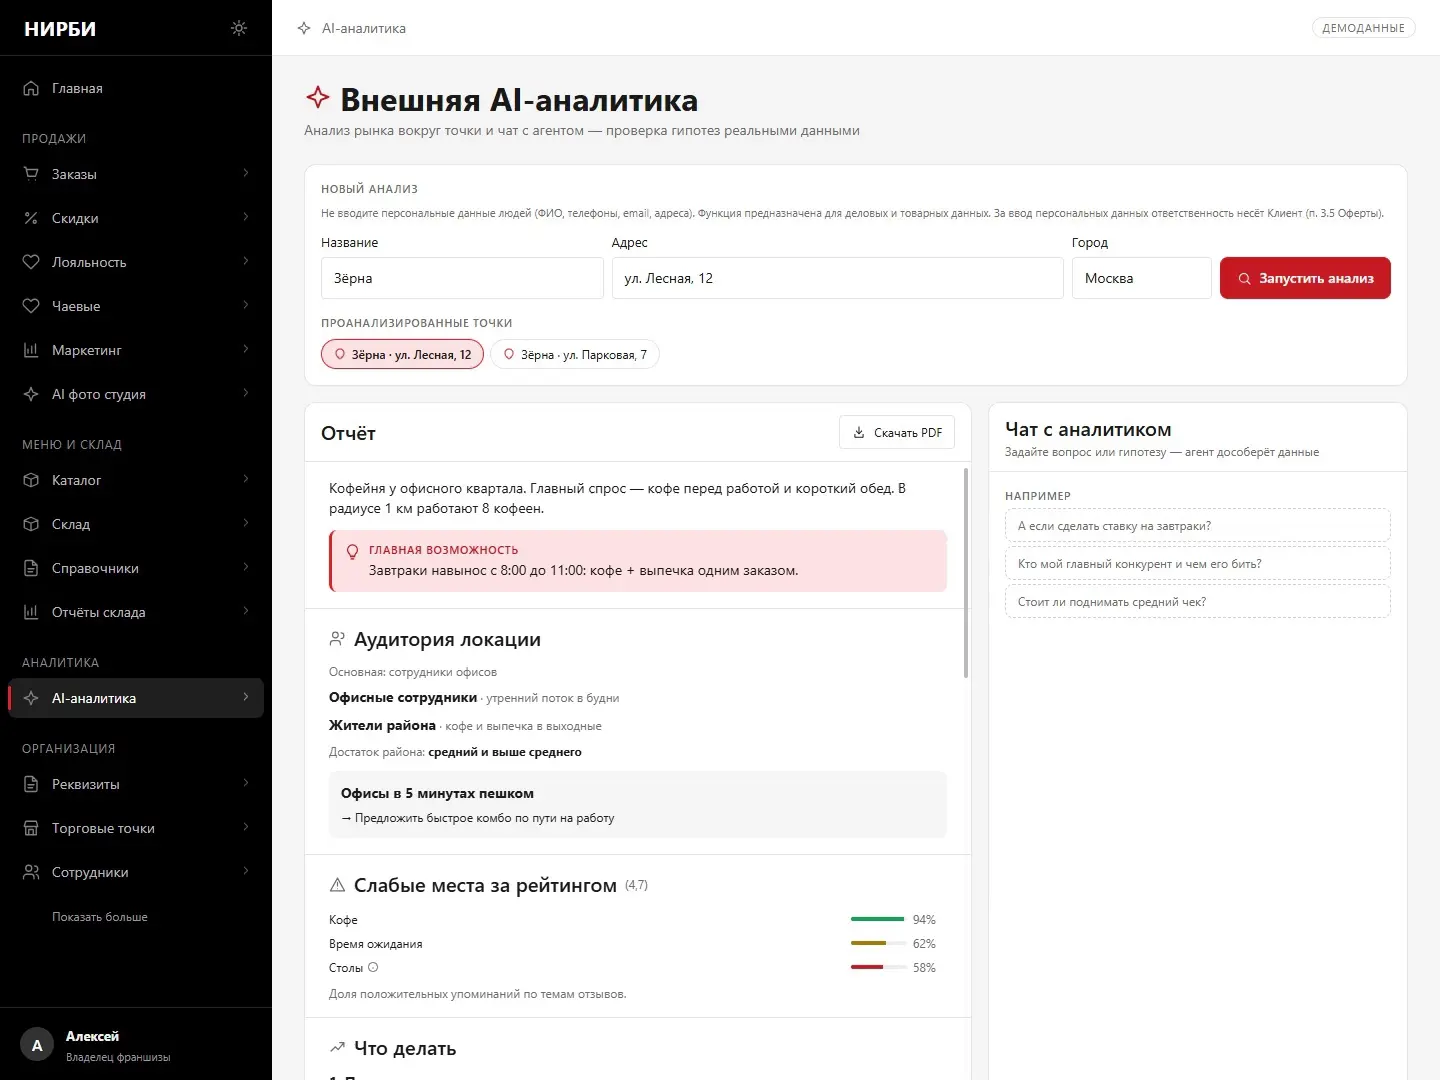Image resolution: width=1440 pixels, height=1080 pixels.
Task: Expand Маркетинг submenu chevron
Action: coord(246,350)
